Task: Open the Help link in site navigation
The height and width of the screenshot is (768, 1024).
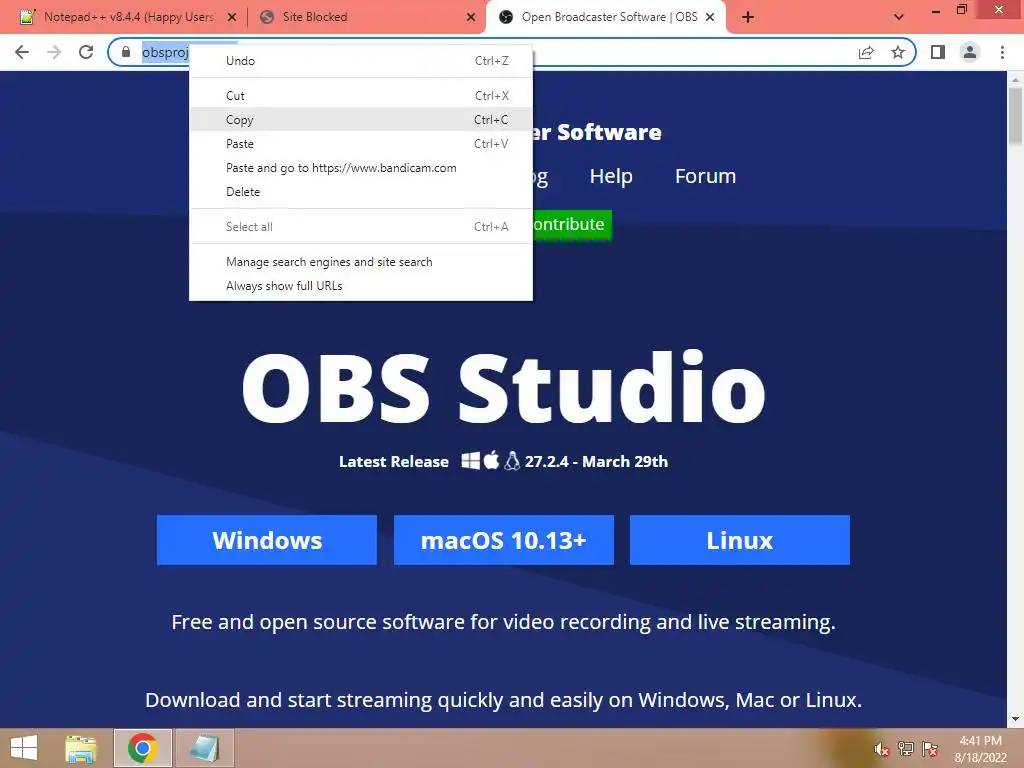Action: (x=611, y=176)
